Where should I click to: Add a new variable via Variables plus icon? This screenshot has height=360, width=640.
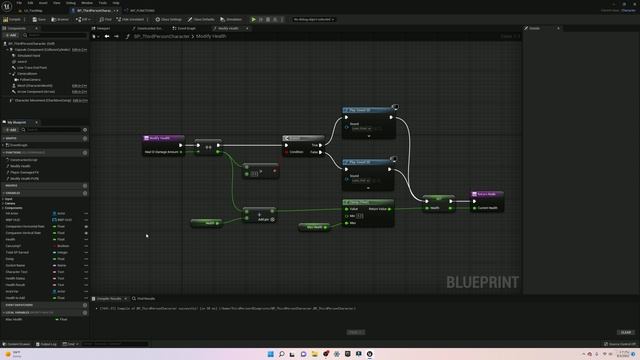click(x=85, y=193)
